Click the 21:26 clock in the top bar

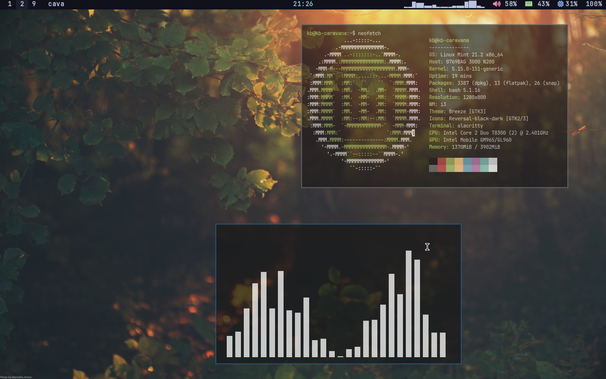tap(303, 4)
